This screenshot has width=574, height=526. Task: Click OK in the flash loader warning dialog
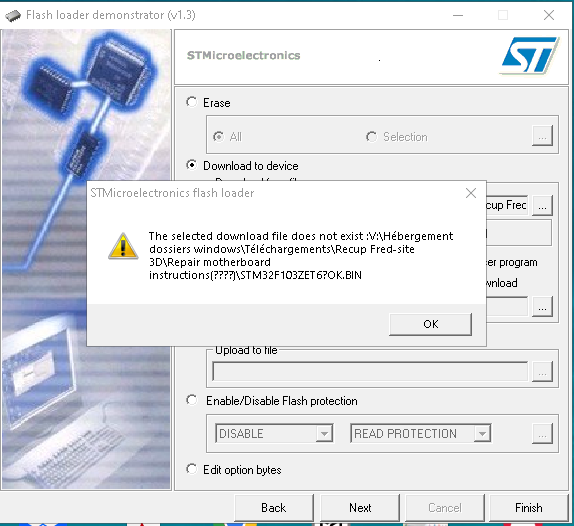click(430, 324)
